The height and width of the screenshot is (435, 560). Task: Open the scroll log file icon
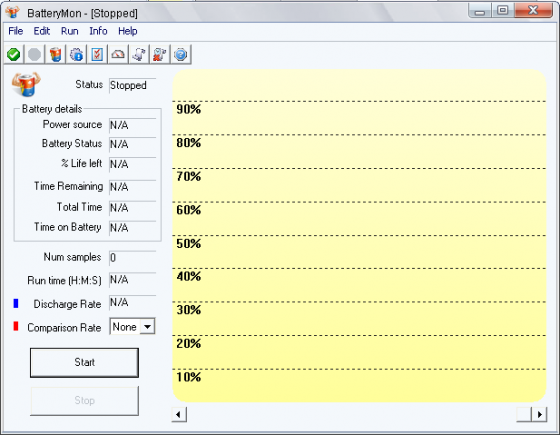pos(139,55)
